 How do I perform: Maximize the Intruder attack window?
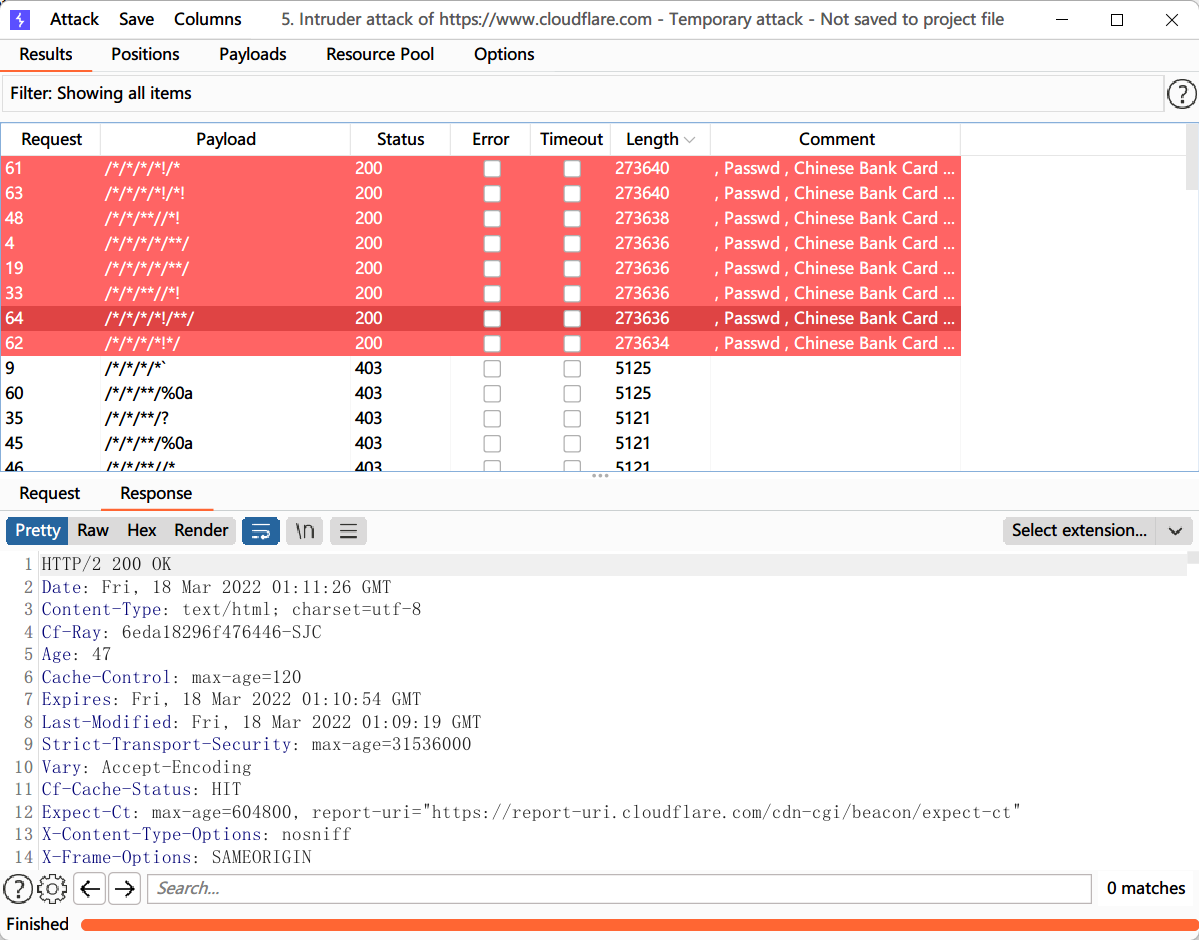(1117, 20)
